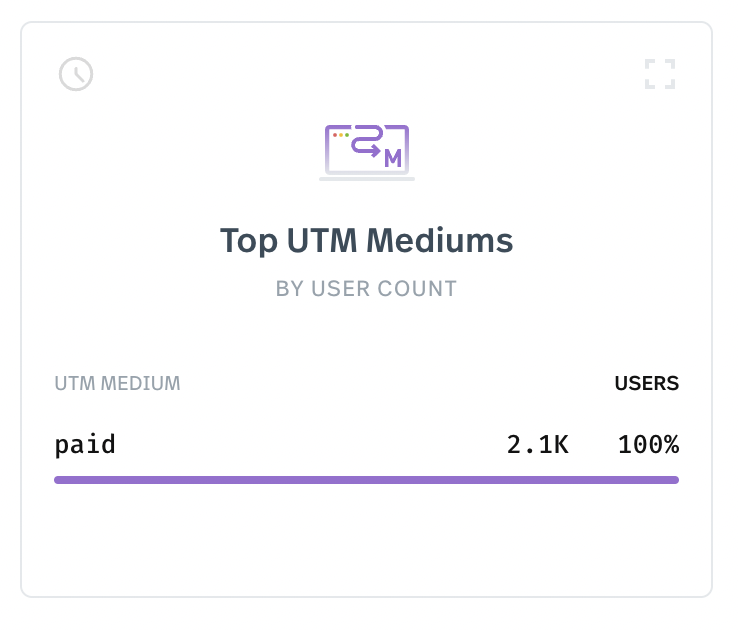
Task: Click the gray laptop base under the illustration
Action: (x=367, y=179)
